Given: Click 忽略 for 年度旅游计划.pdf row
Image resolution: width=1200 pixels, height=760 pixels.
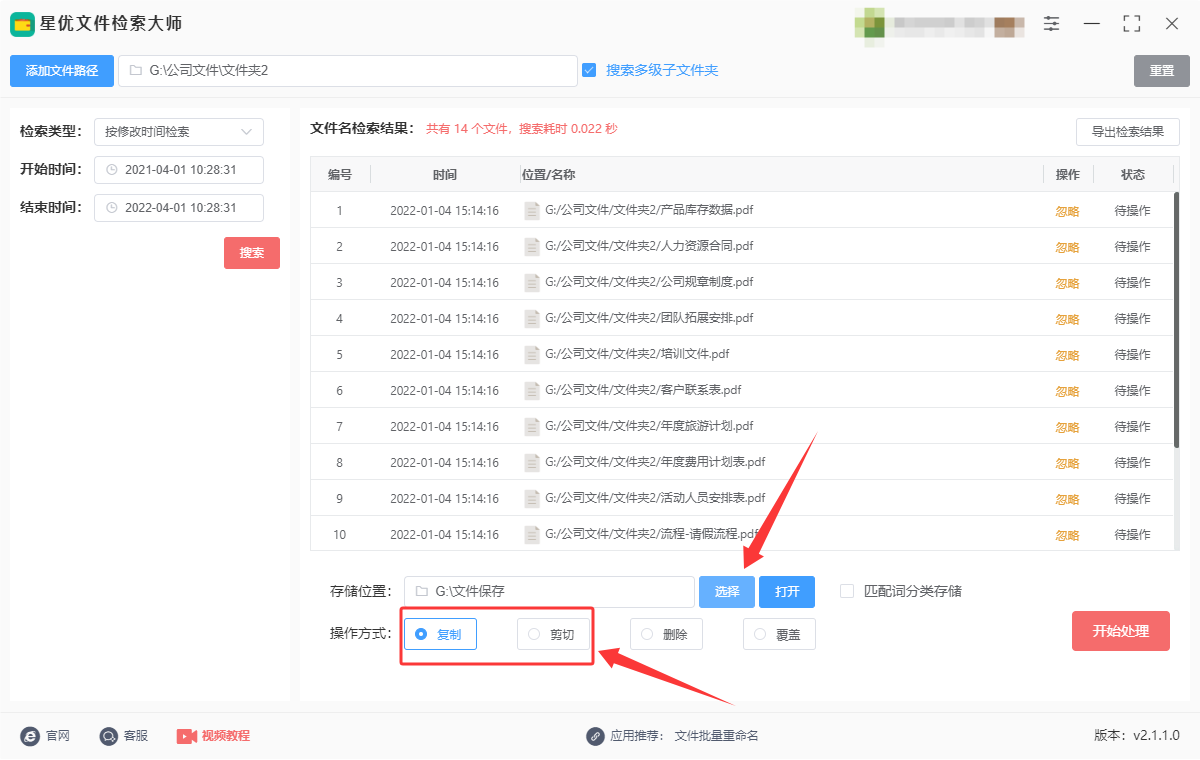Looking at the screenshot, I should (x=1068, y=427).
